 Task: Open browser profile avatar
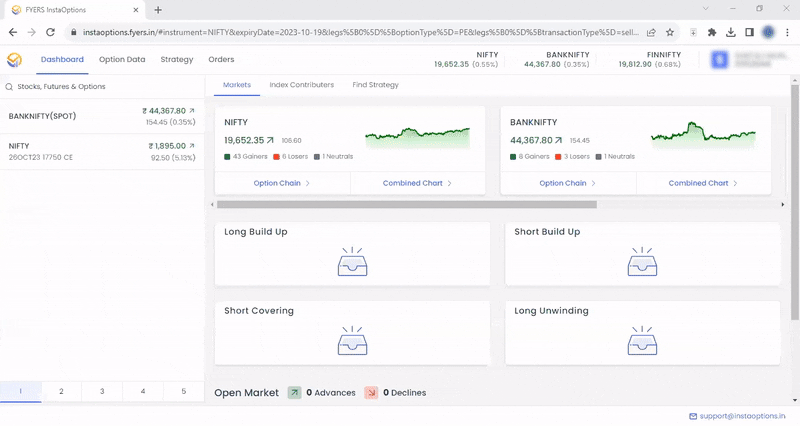tap(768, 32)
